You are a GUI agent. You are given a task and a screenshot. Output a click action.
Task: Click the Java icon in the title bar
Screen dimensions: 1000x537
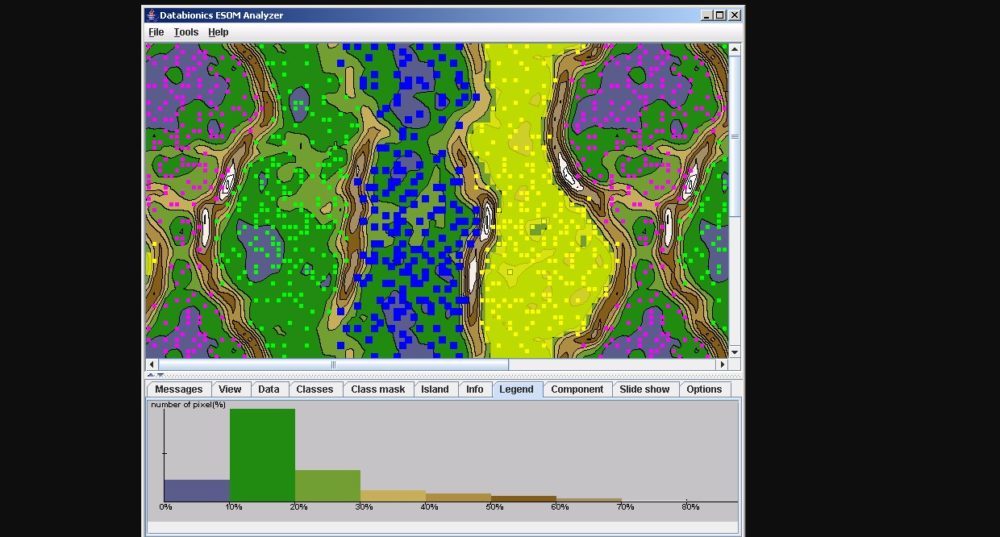point(151,15)
